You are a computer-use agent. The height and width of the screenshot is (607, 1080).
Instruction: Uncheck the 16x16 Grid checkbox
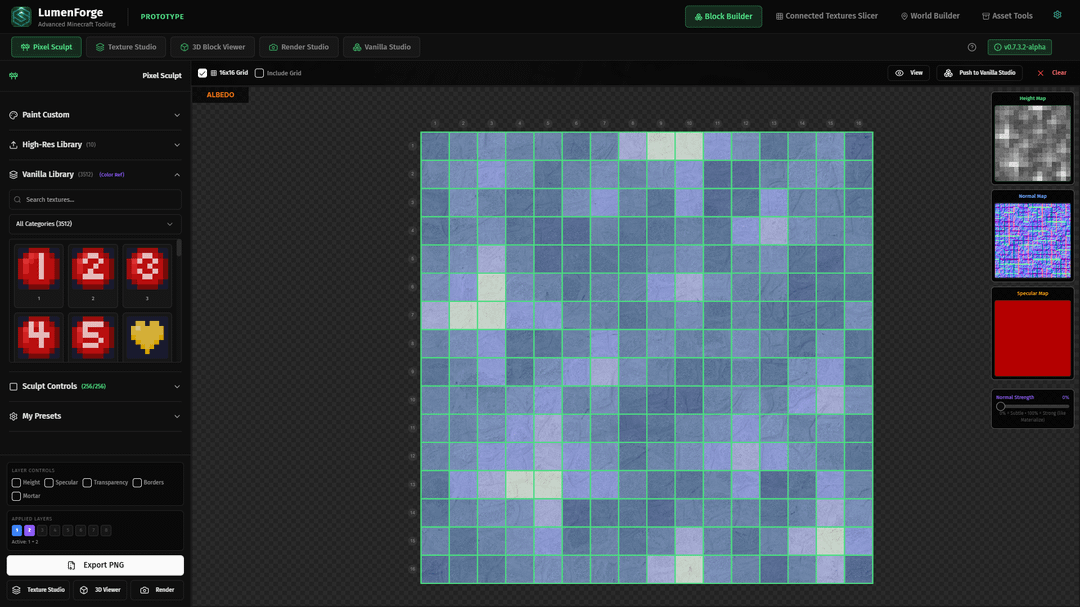tap(203, 73)
